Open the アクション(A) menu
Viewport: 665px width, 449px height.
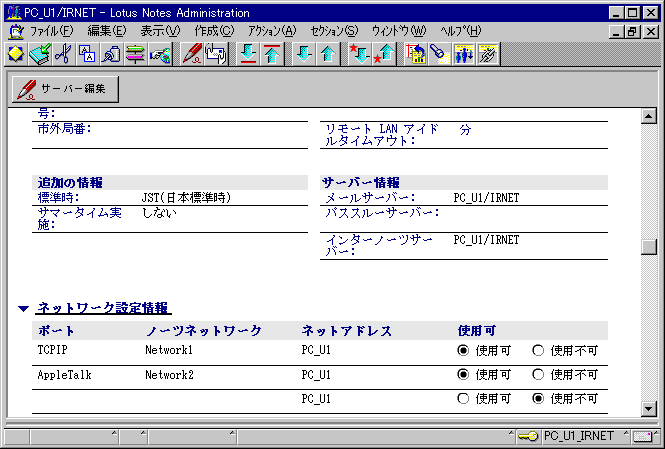pos(272,31)
